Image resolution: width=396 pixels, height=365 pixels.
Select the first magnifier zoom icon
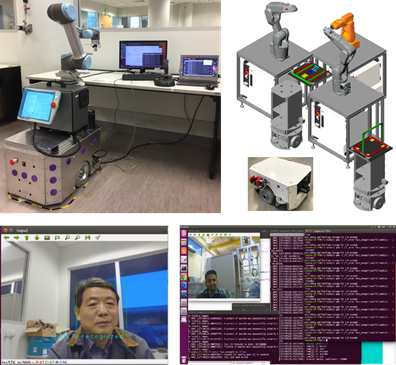67,238
